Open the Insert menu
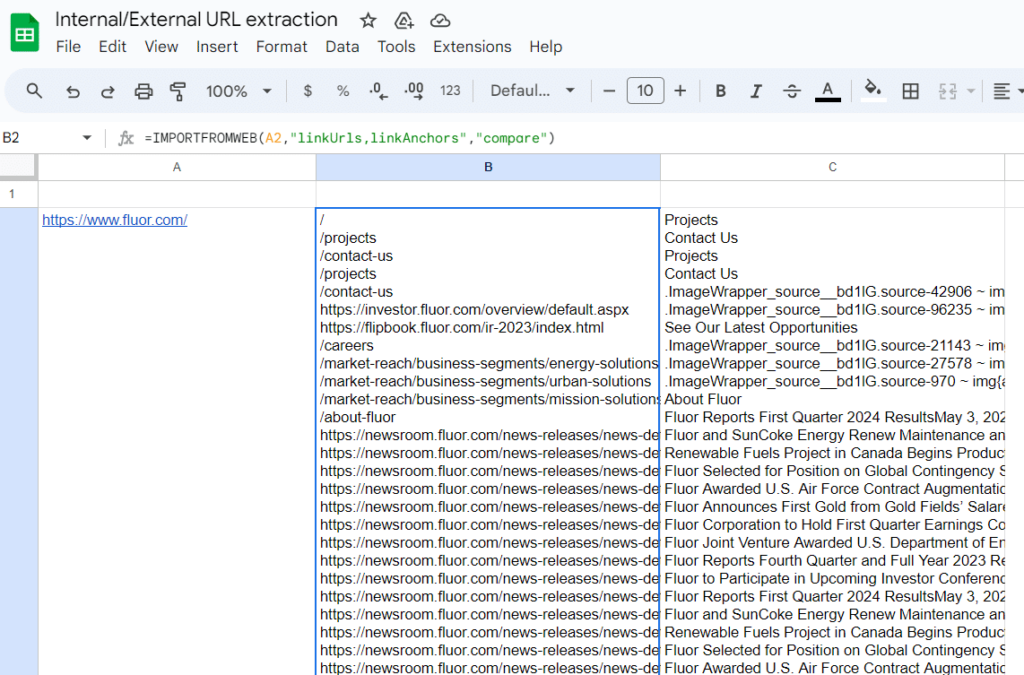1024x675 pixels. tap(217, 47)
